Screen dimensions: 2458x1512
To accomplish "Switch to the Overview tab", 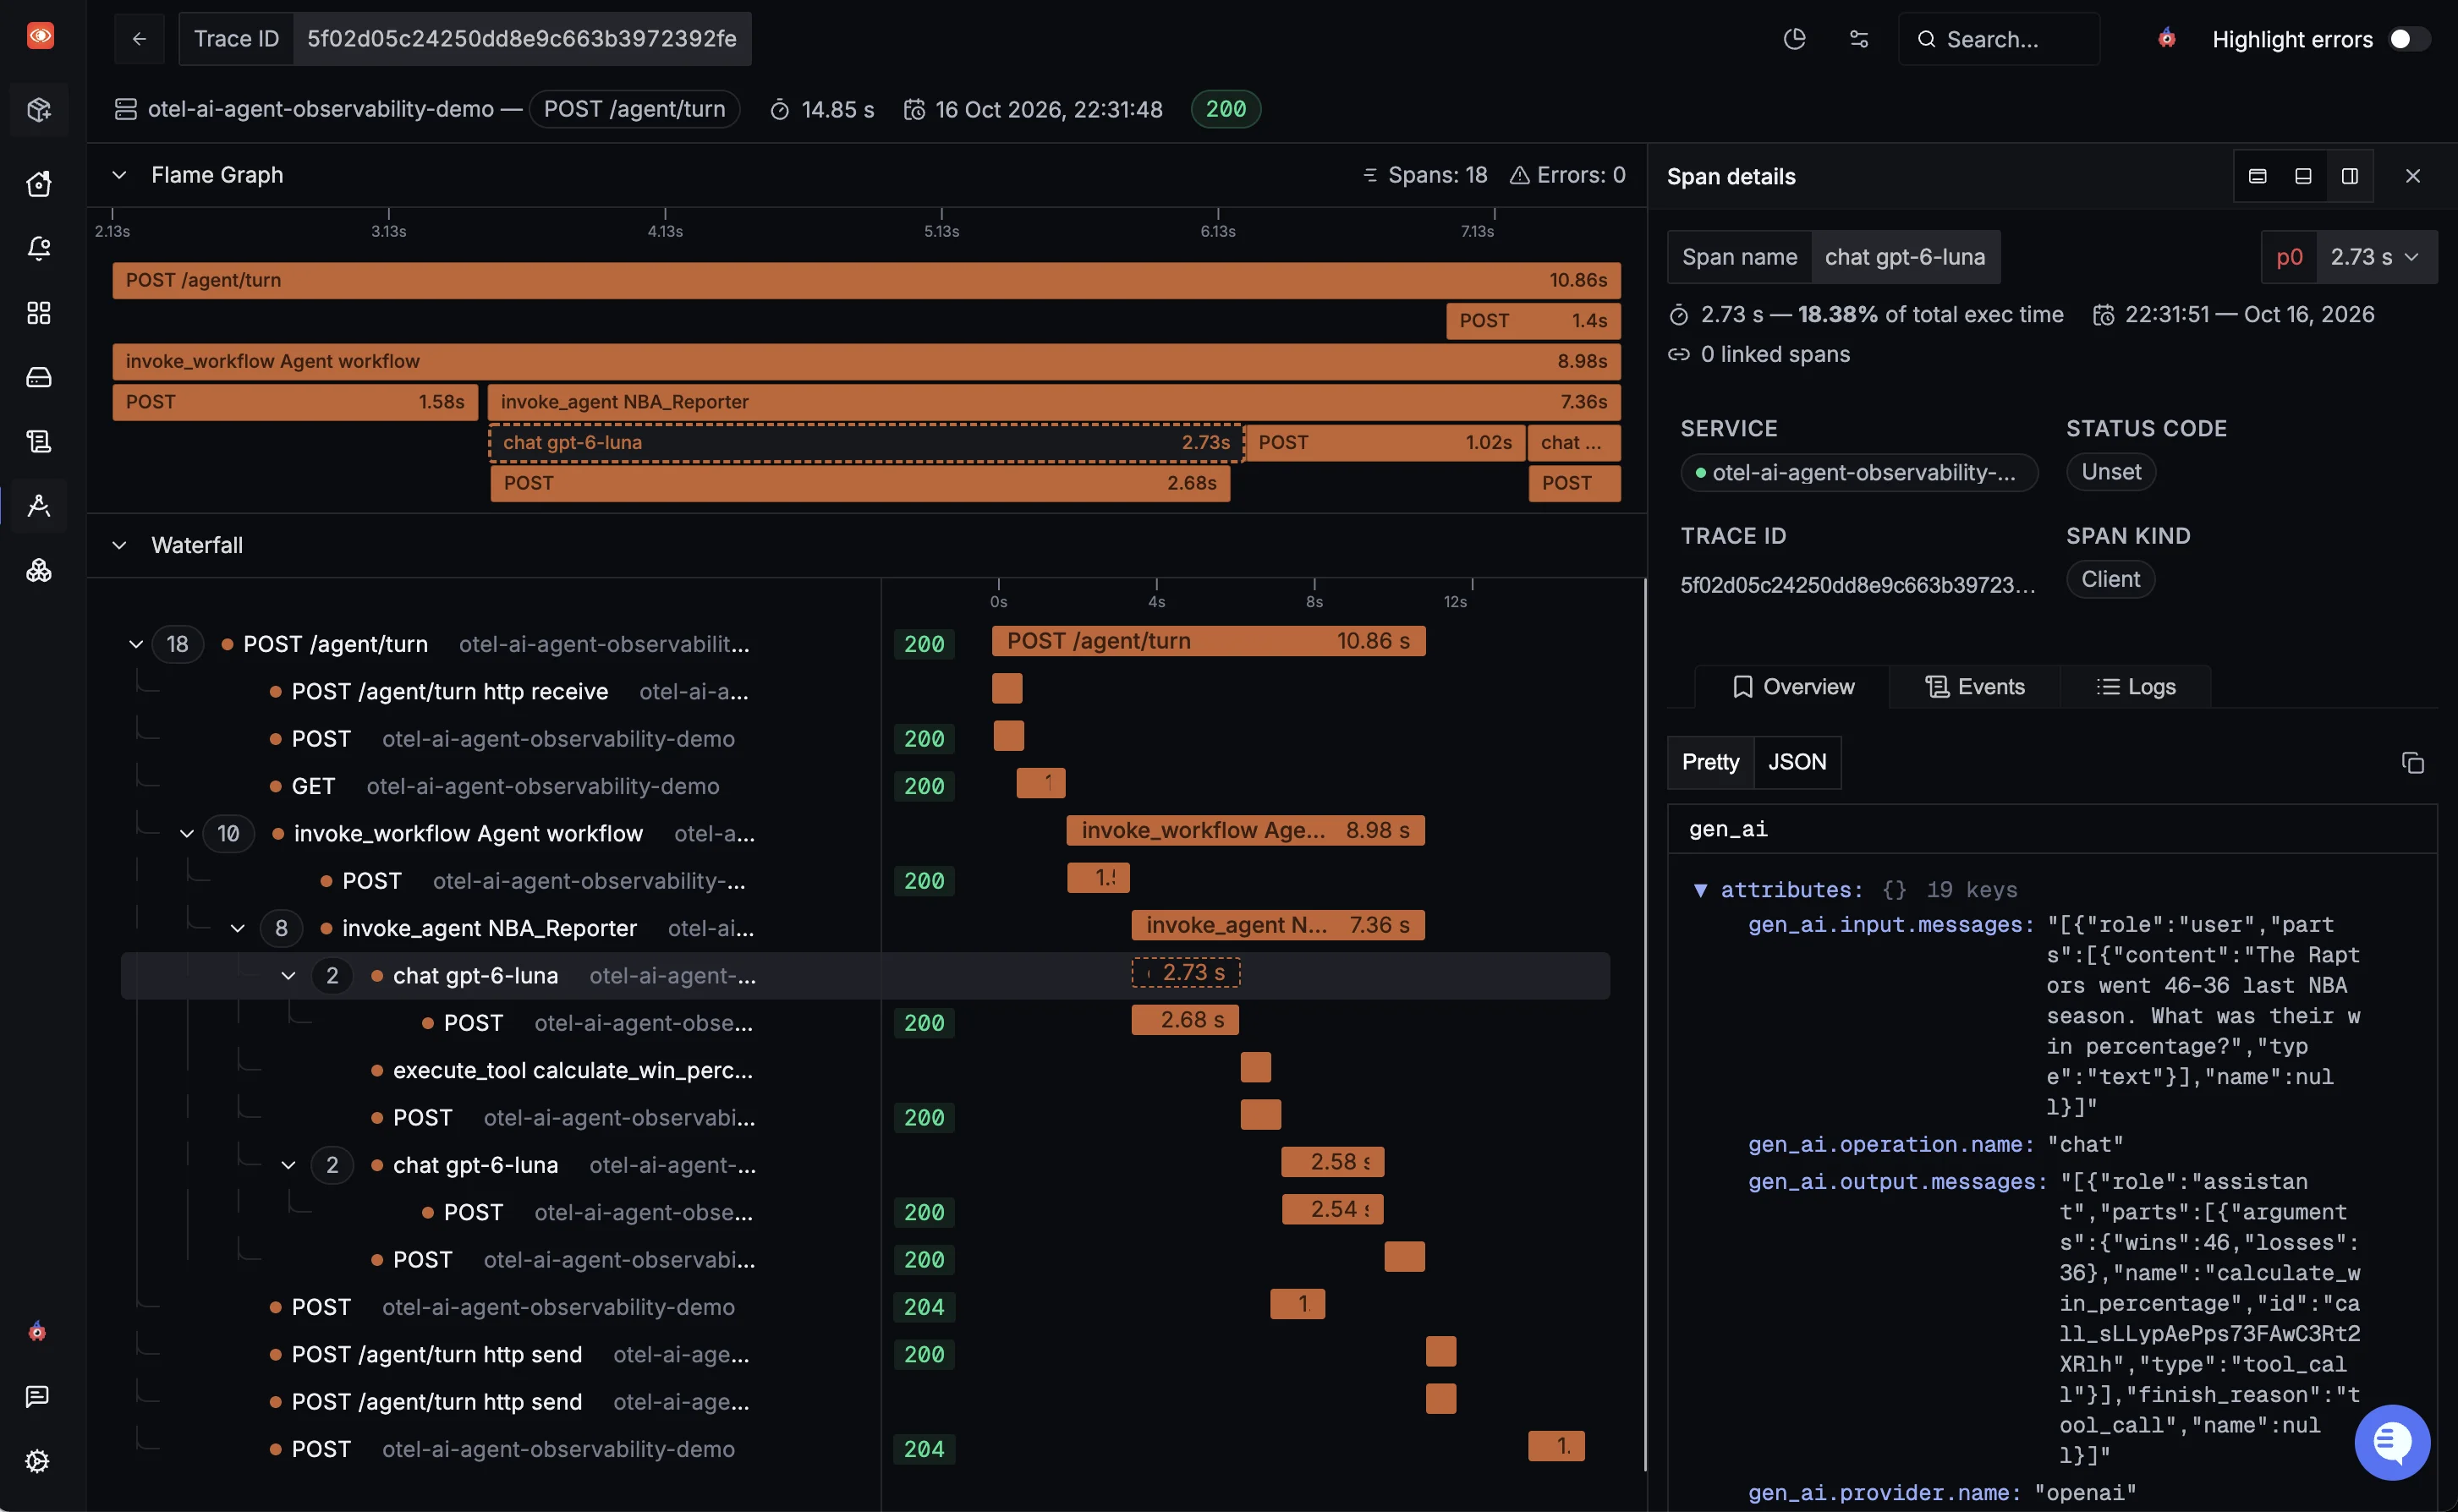I will pos(1792,687).
